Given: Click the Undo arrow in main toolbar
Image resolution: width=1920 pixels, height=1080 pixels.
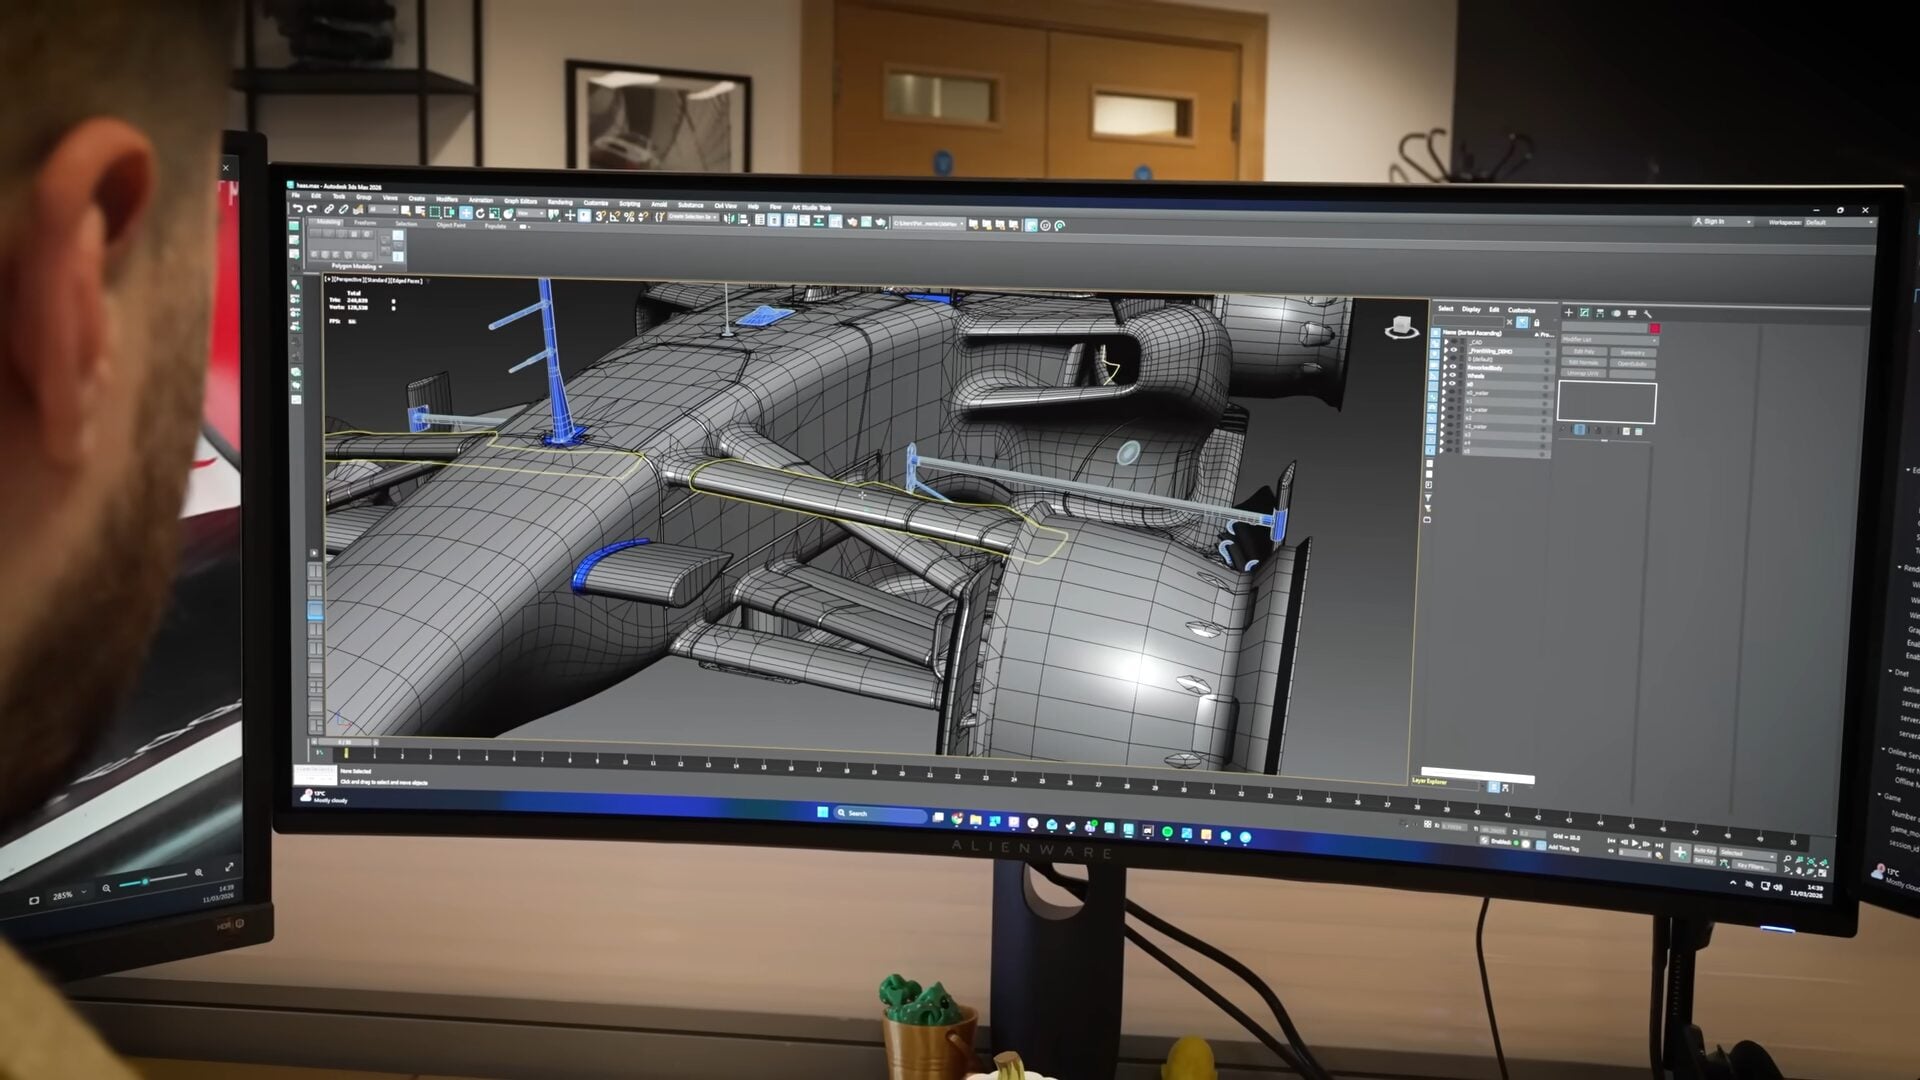Looking at the screenshot, I should point(297,208).
